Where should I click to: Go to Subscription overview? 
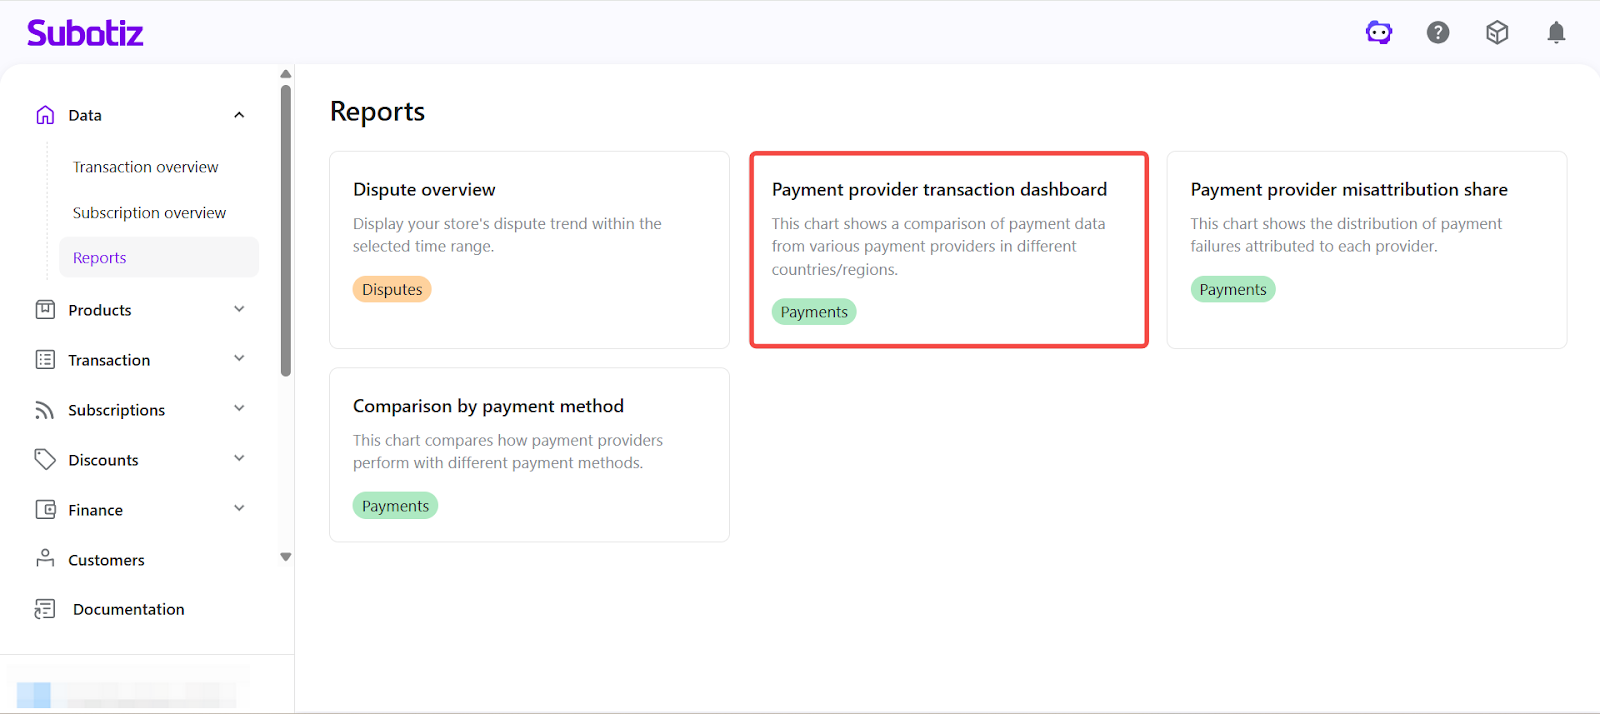coord(149,213)
